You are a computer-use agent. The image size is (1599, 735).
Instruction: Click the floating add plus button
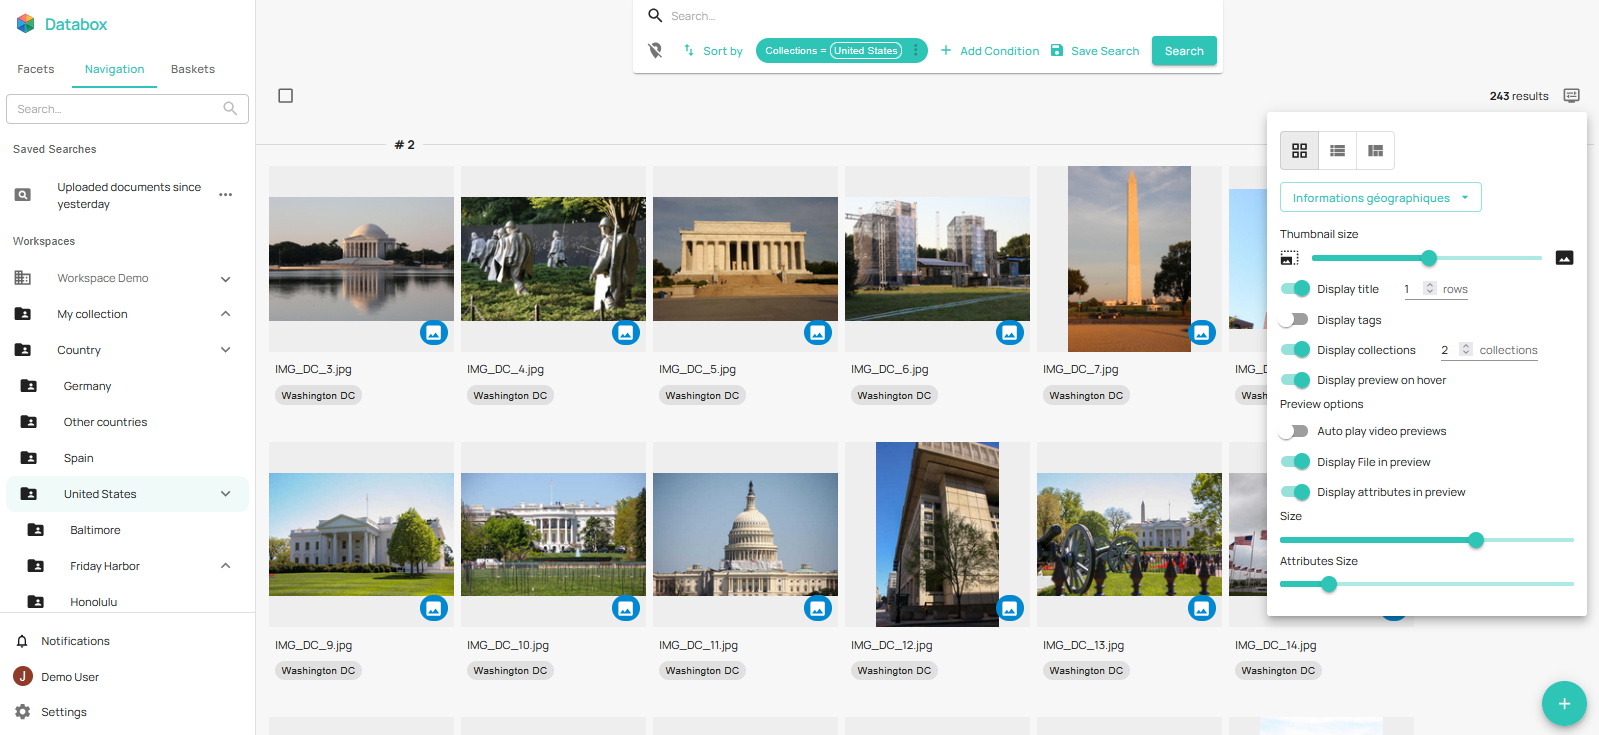tap(1564, 703)
